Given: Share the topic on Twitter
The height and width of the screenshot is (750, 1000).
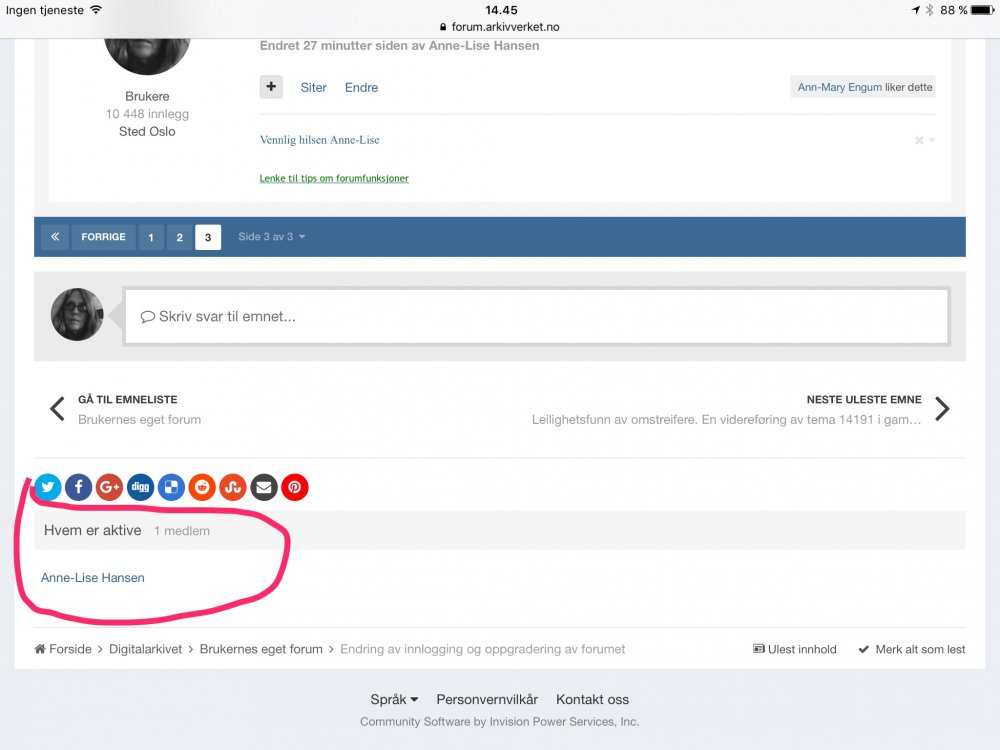Looking at the screenshot, I should coord(48,487).
